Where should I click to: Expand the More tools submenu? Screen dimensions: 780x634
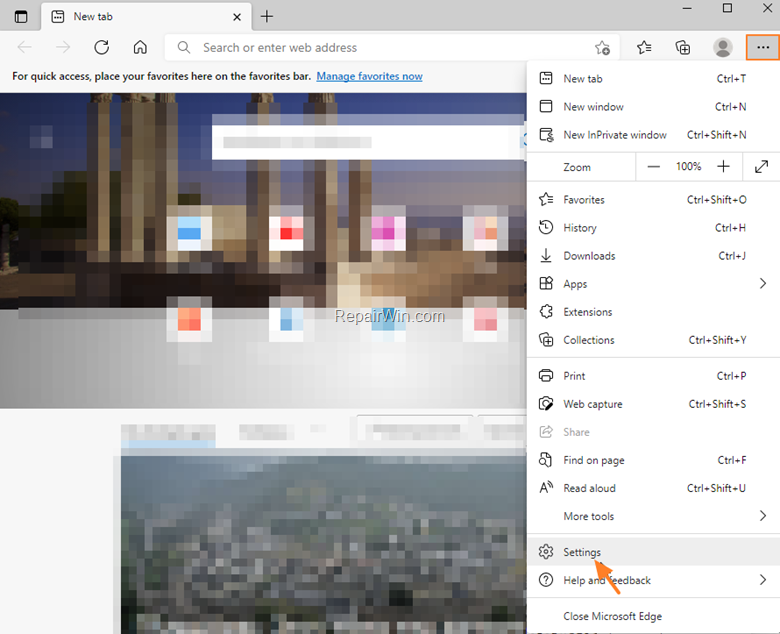pos(653,516)
